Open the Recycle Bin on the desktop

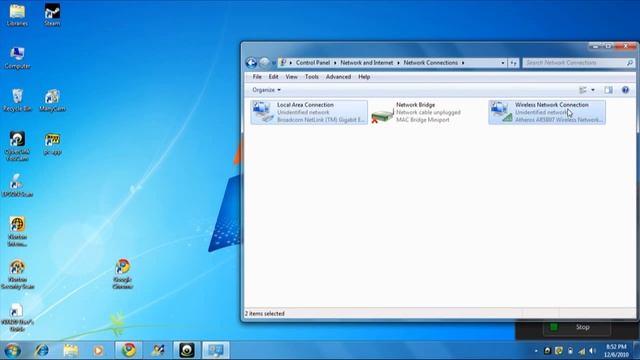pyautogui.click(x=17, y=100)
